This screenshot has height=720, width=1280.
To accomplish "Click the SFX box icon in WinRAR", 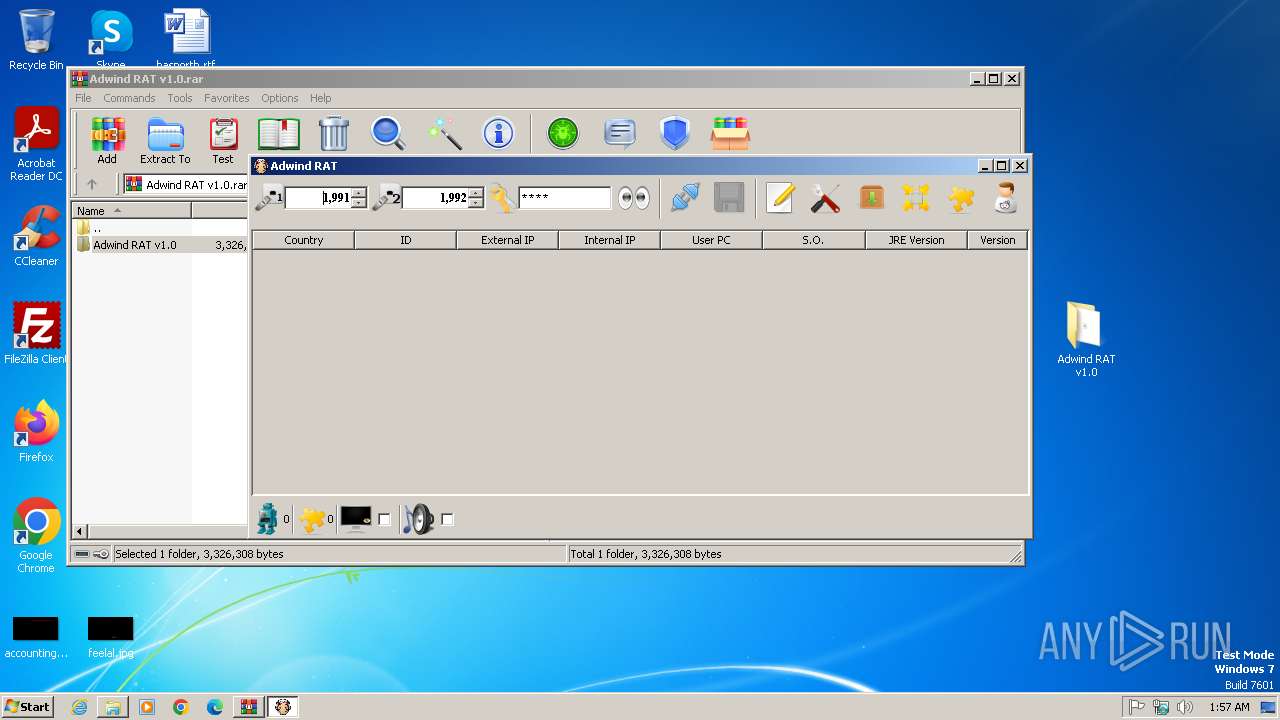I will (731, 133).
